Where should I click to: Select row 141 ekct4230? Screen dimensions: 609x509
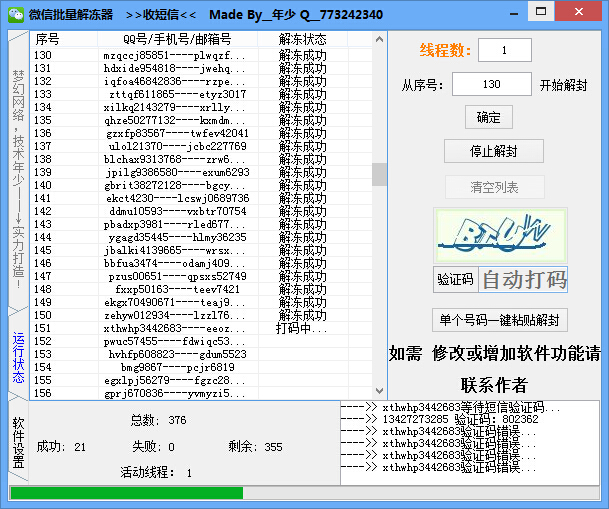pos(201,198)
